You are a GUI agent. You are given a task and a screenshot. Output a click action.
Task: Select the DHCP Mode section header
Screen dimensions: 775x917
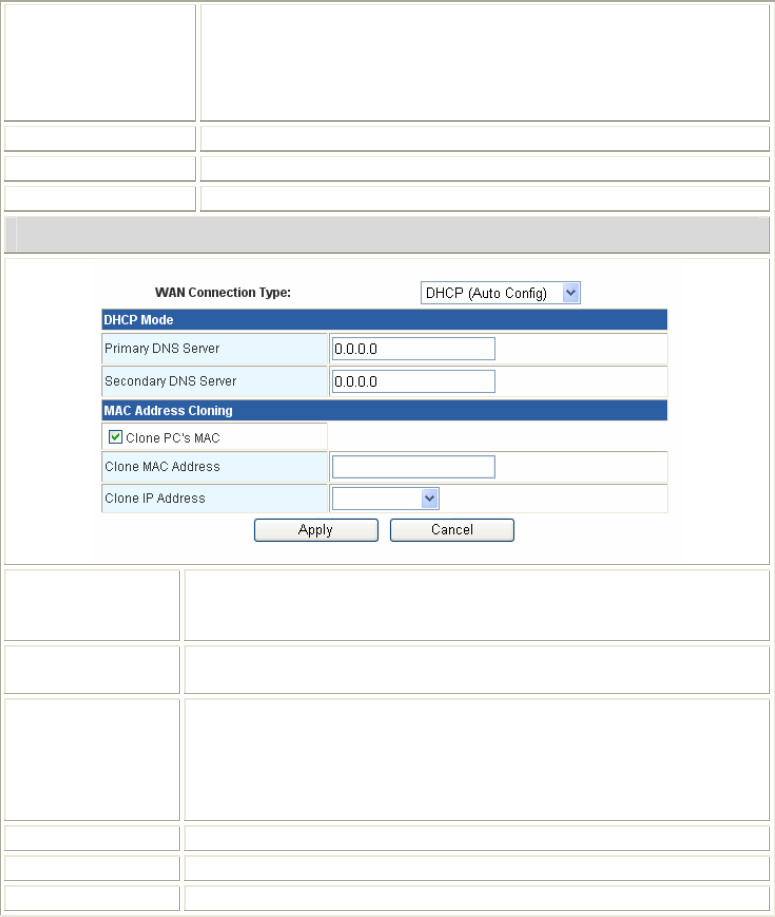point(384,320)
